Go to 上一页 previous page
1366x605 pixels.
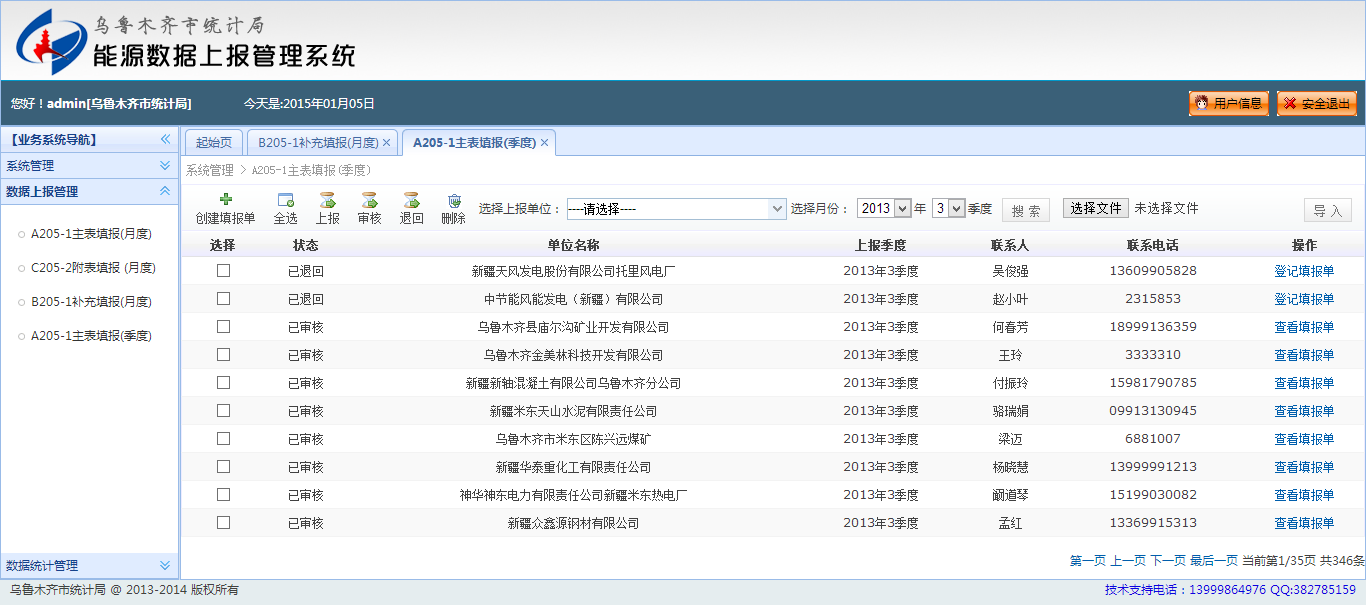pyautogui.click(x=1128, y=561)
